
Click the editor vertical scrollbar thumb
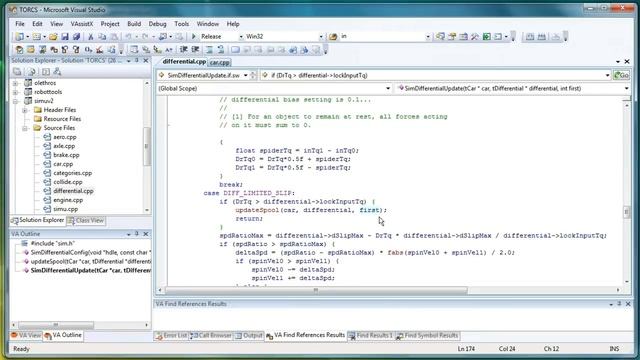(x=627, y=212)
